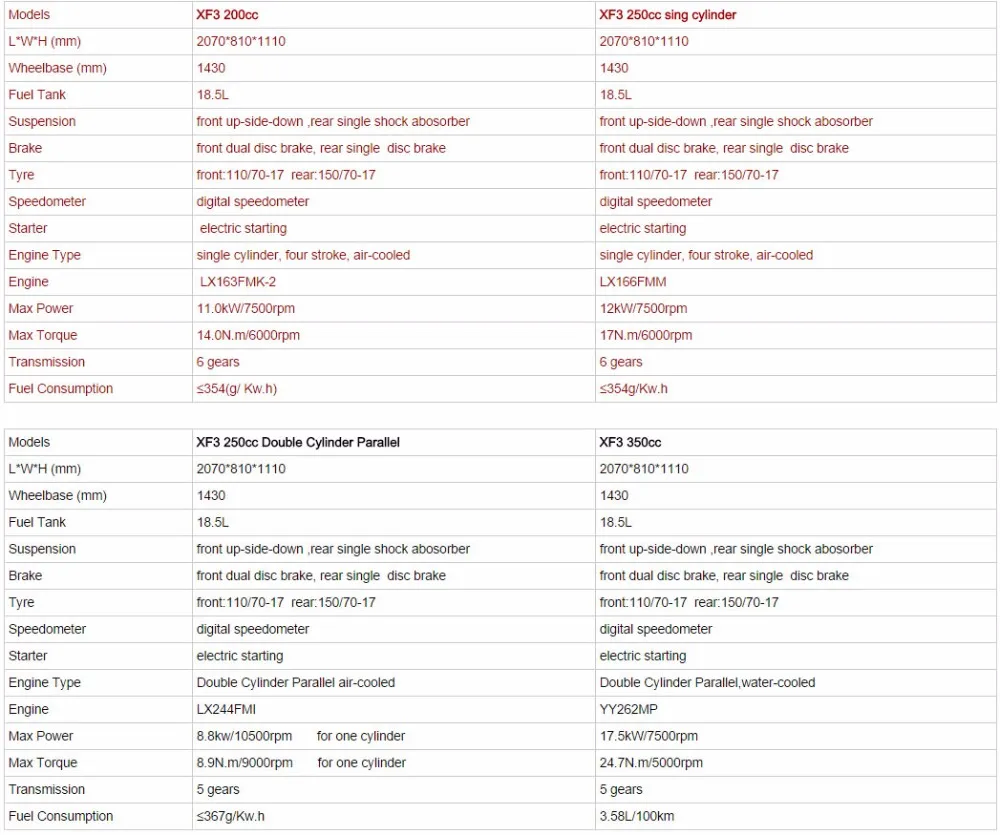Select the 8.9N.m/9000rpm torque value
Viewport: 1000px width, 835px height.
click(x=245, y=763)
